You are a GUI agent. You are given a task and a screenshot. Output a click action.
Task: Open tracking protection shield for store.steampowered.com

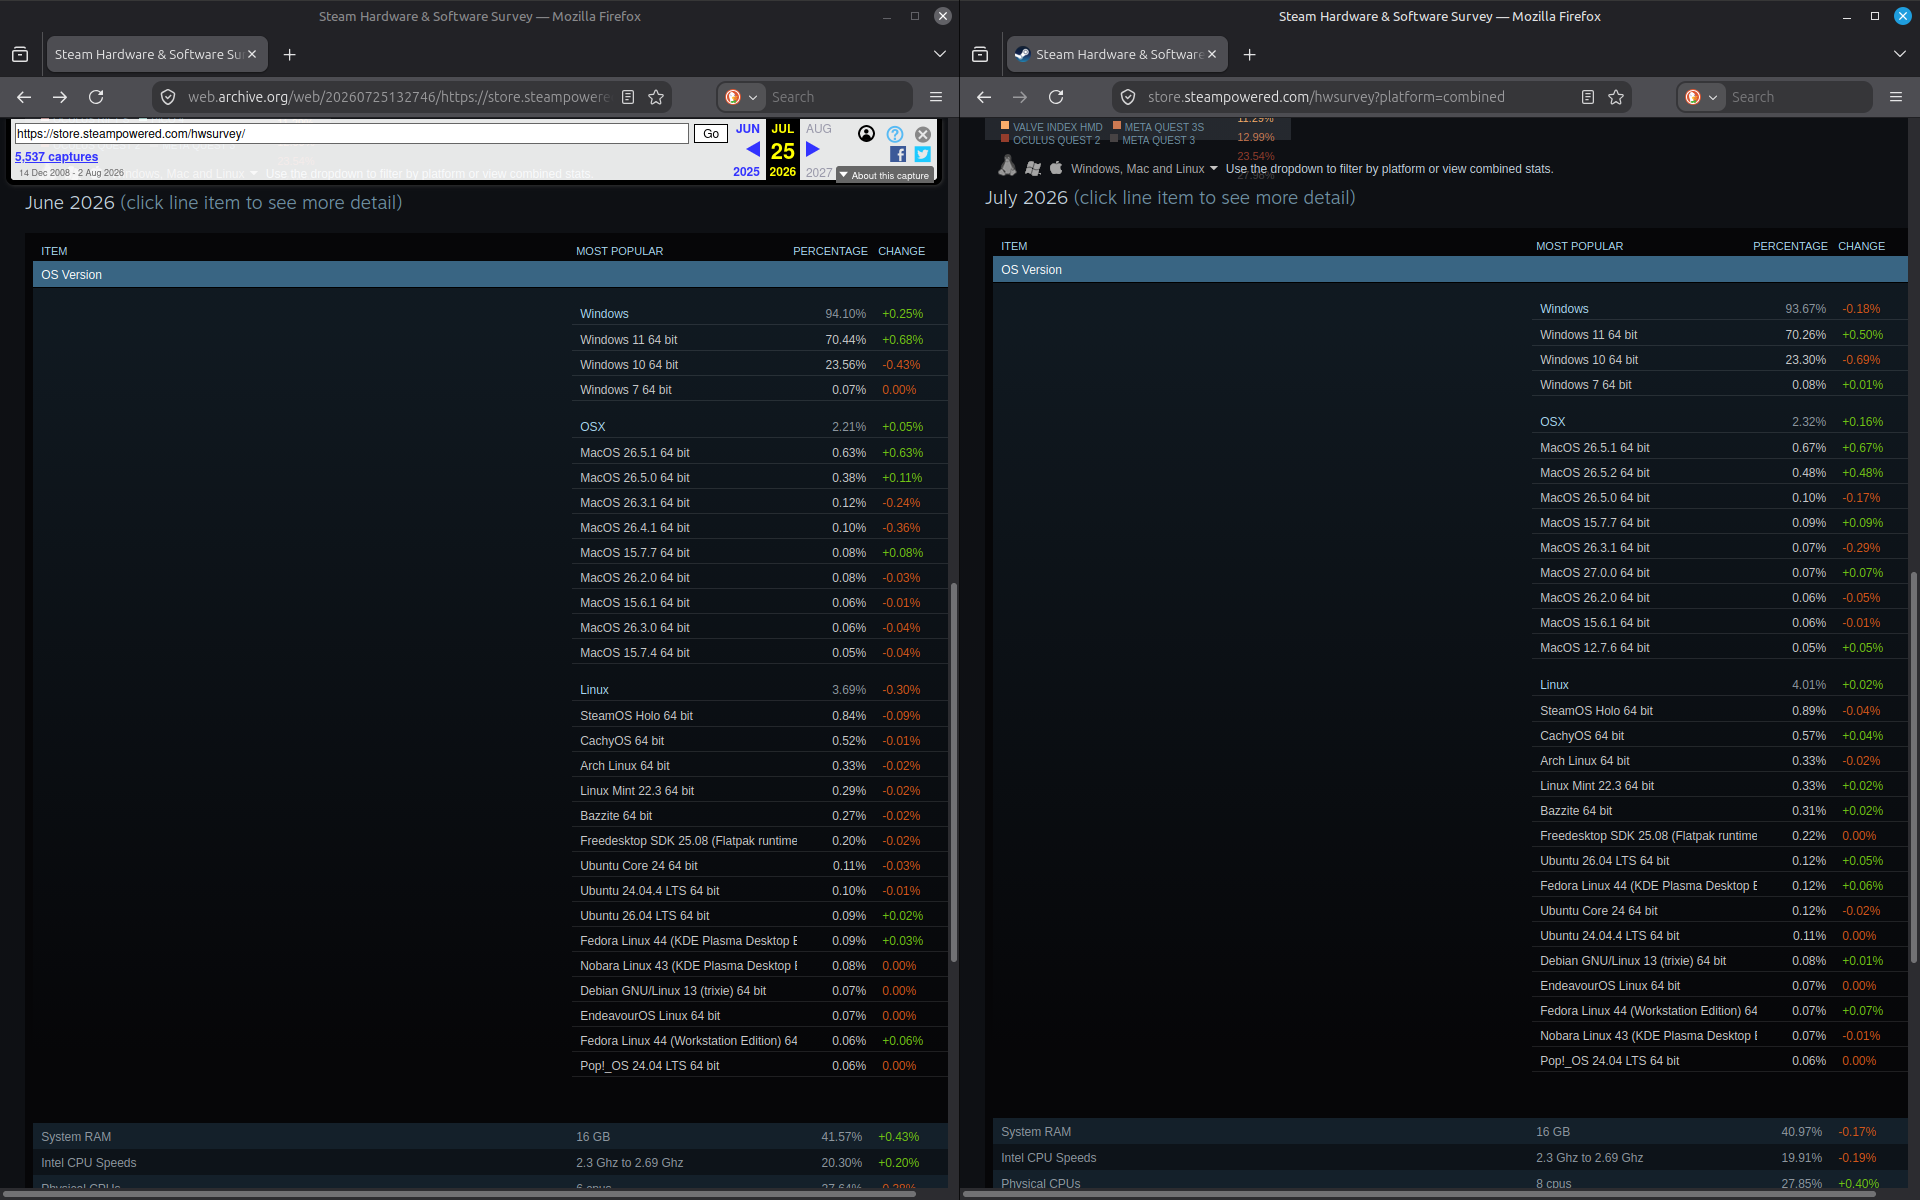(1128, 97)
